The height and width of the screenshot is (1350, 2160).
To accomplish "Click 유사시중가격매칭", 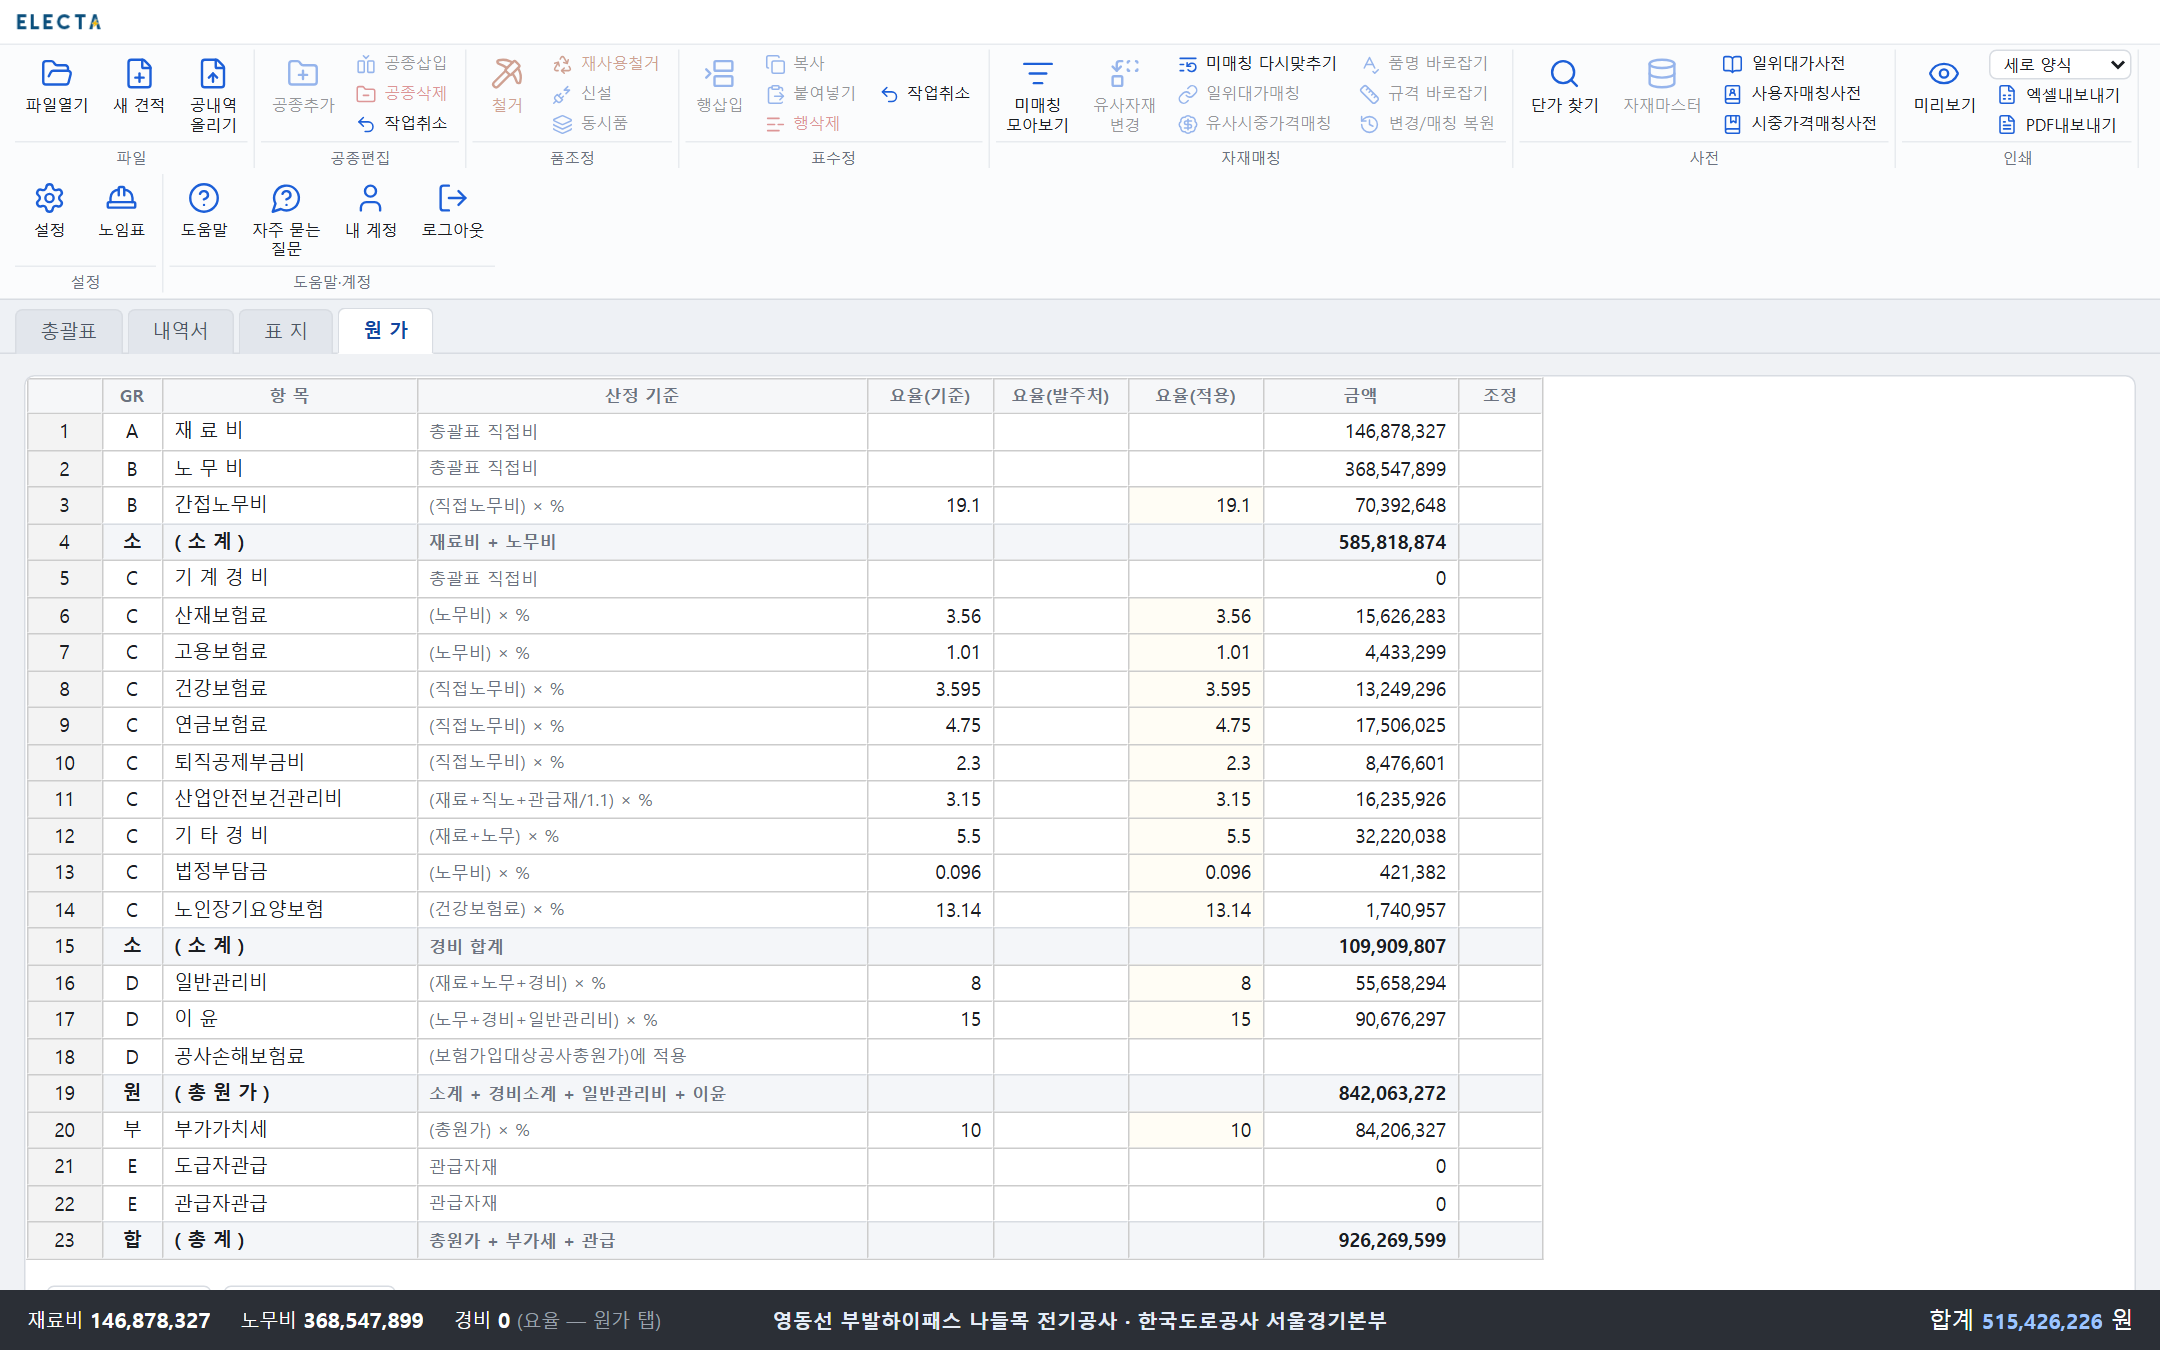I will [1255, 123].
